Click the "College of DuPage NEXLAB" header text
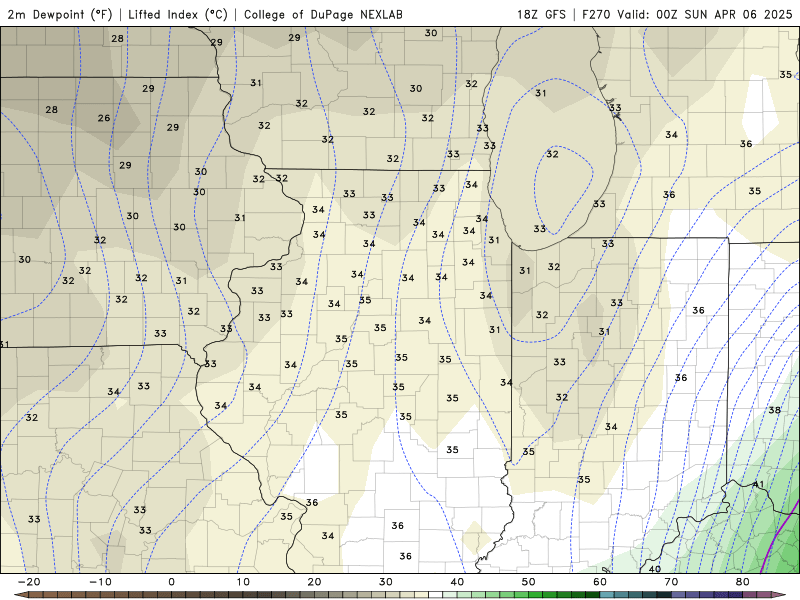 [x=323, y=14]
